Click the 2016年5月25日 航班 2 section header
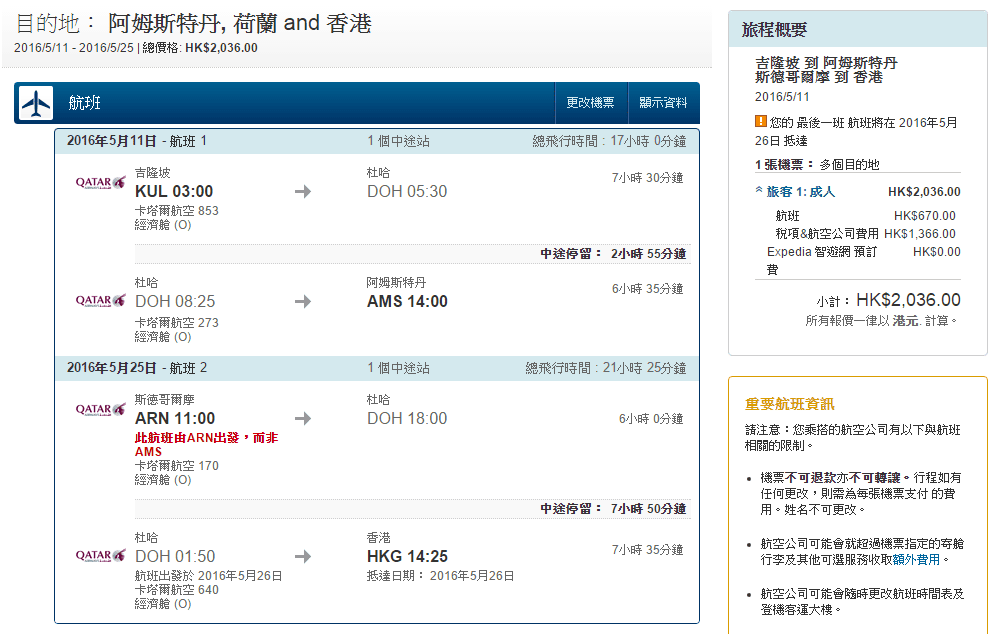This screenshot has height=634, width=996. coord(137,368)
